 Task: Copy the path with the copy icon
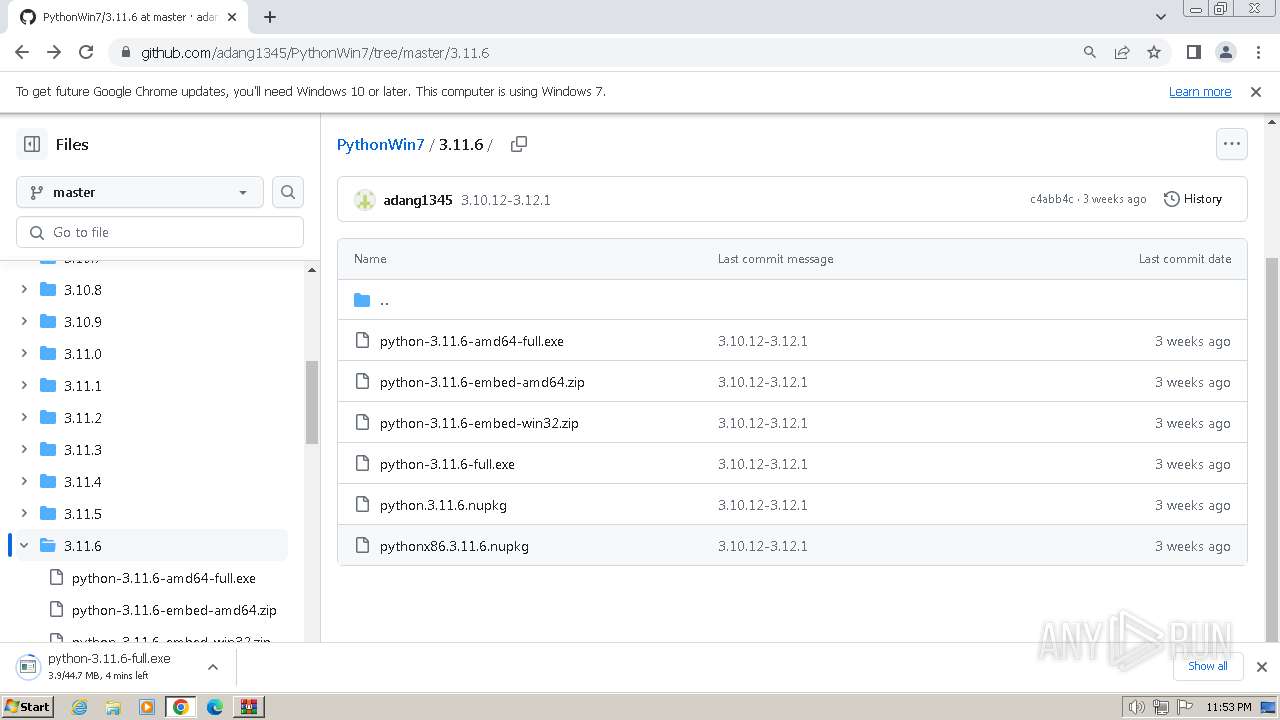[x=518, y=144]
